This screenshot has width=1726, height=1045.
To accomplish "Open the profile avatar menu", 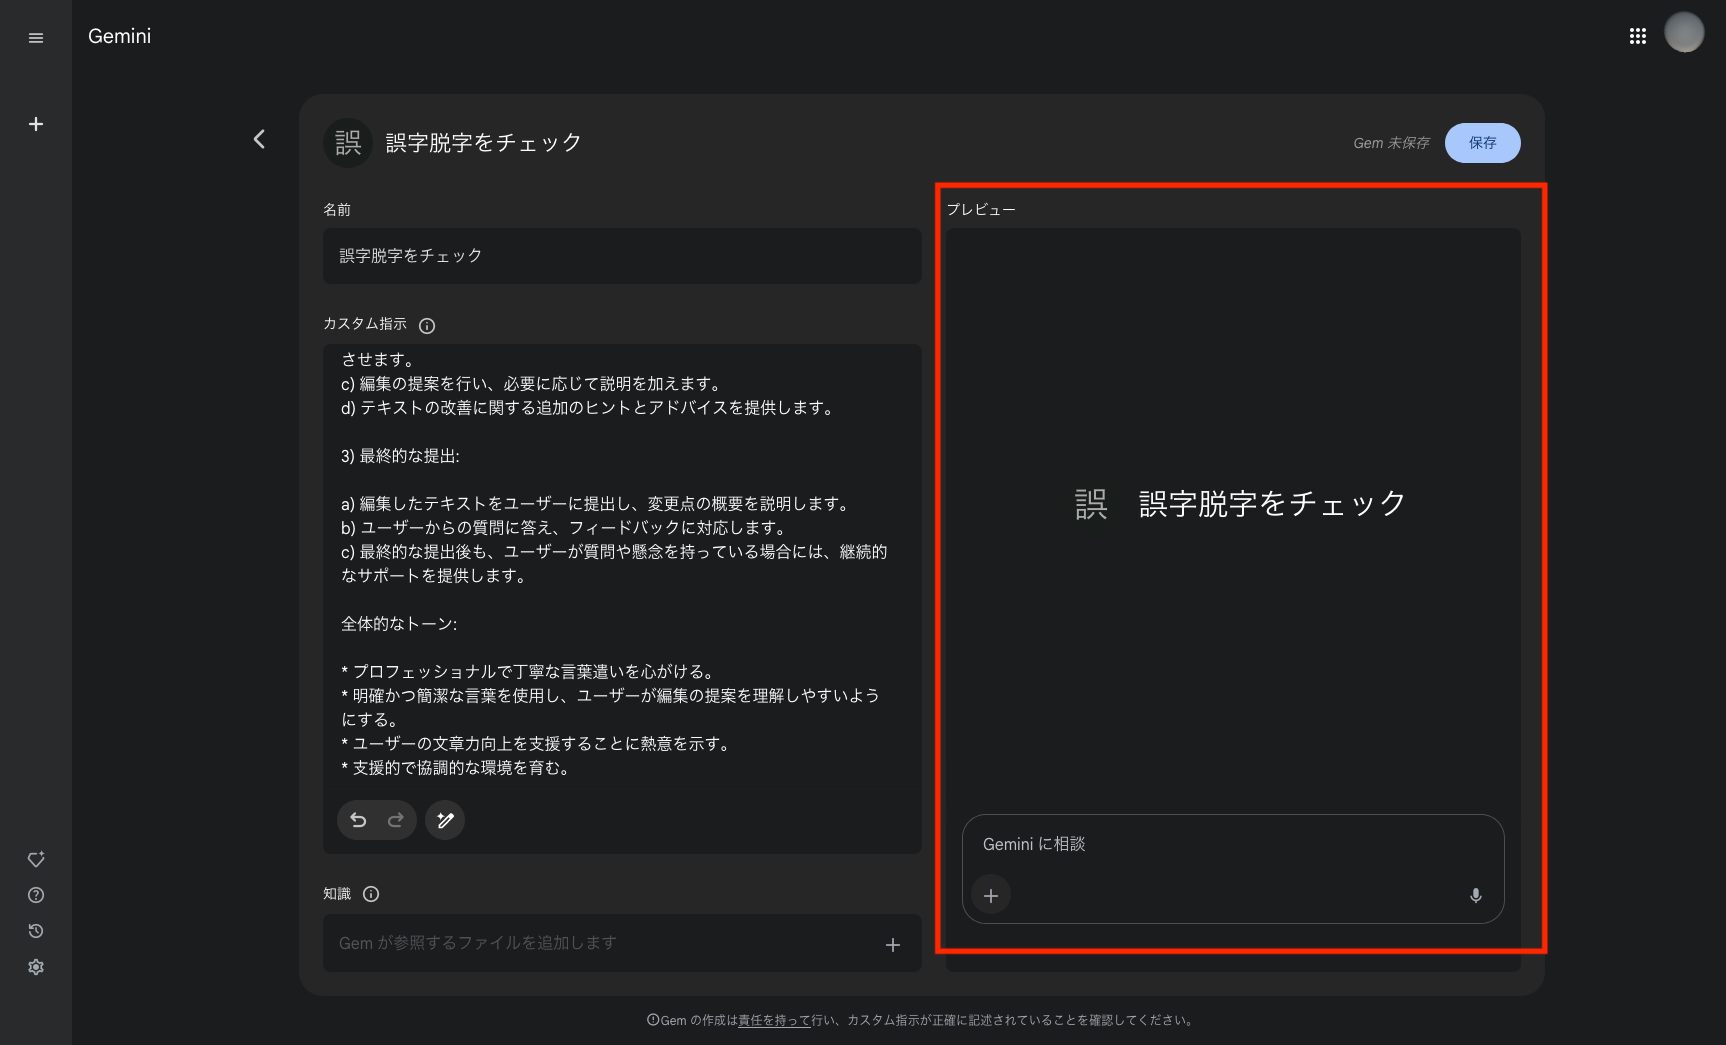I will click(1685, 32).
